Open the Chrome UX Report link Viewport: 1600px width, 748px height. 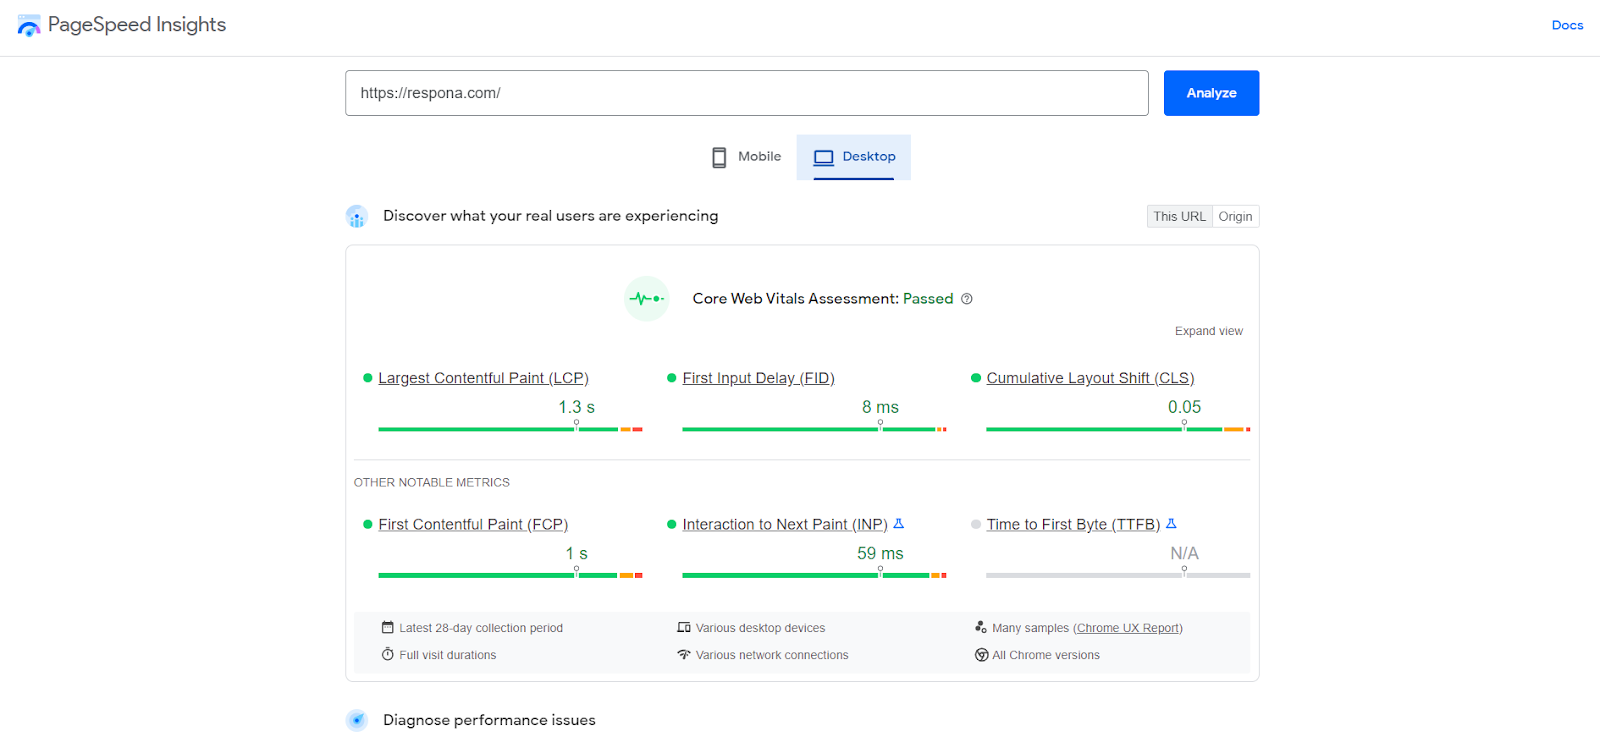pos(1128,628)
